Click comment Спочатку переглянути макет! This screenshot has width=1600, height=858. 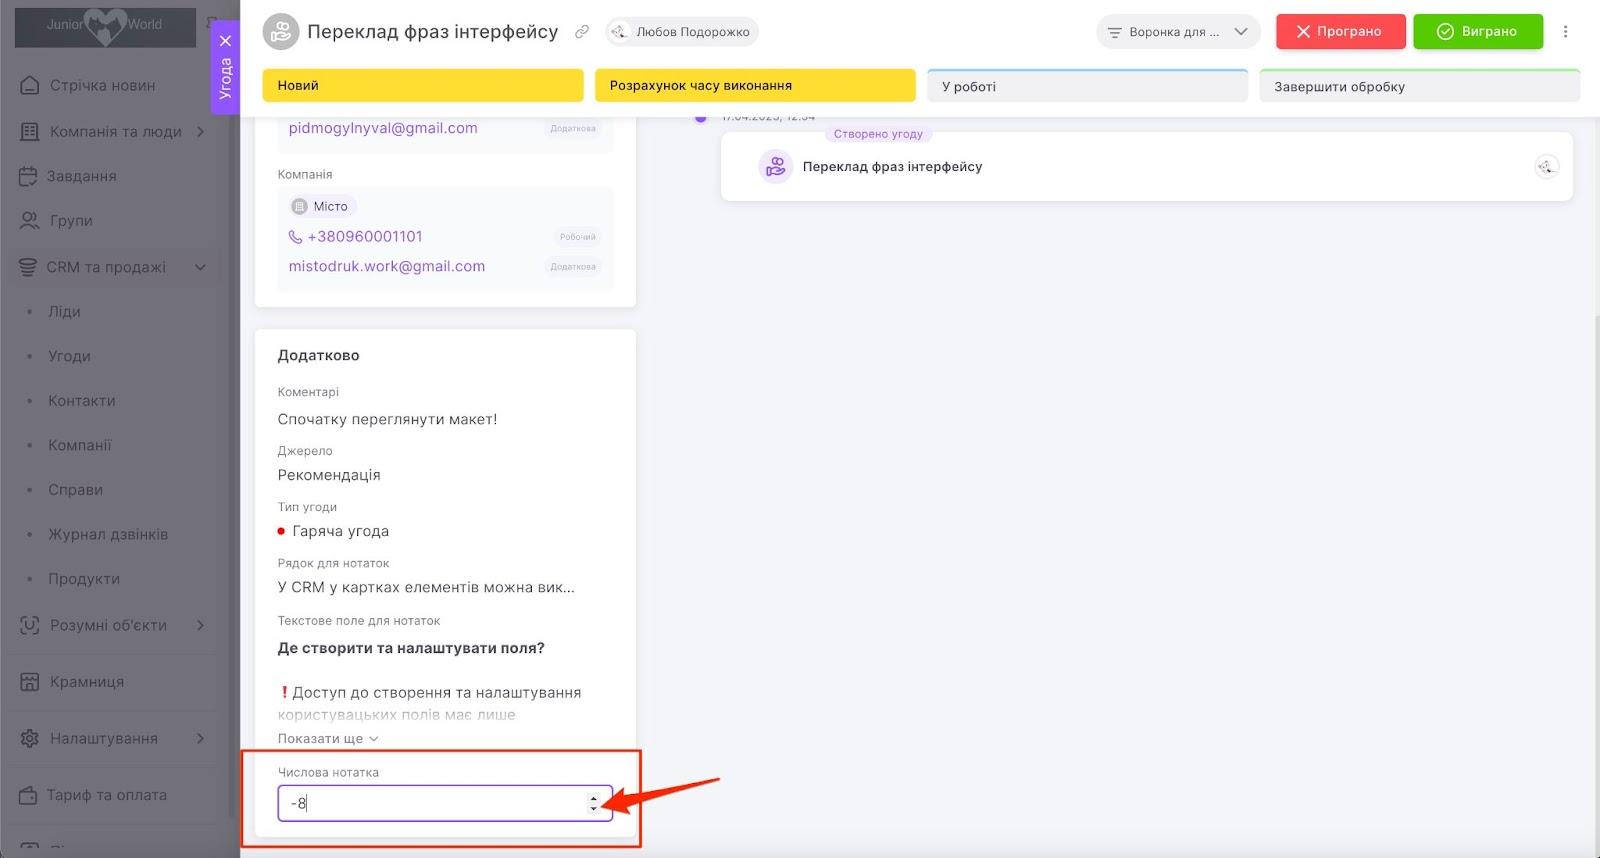pos(387,420)
